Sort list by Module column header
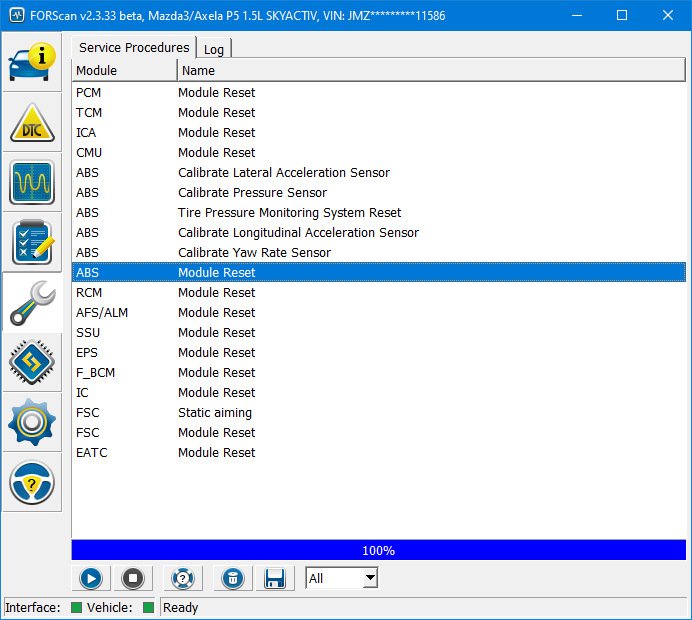Viewport: 692px width, 620px height. (x=124, y=71)
